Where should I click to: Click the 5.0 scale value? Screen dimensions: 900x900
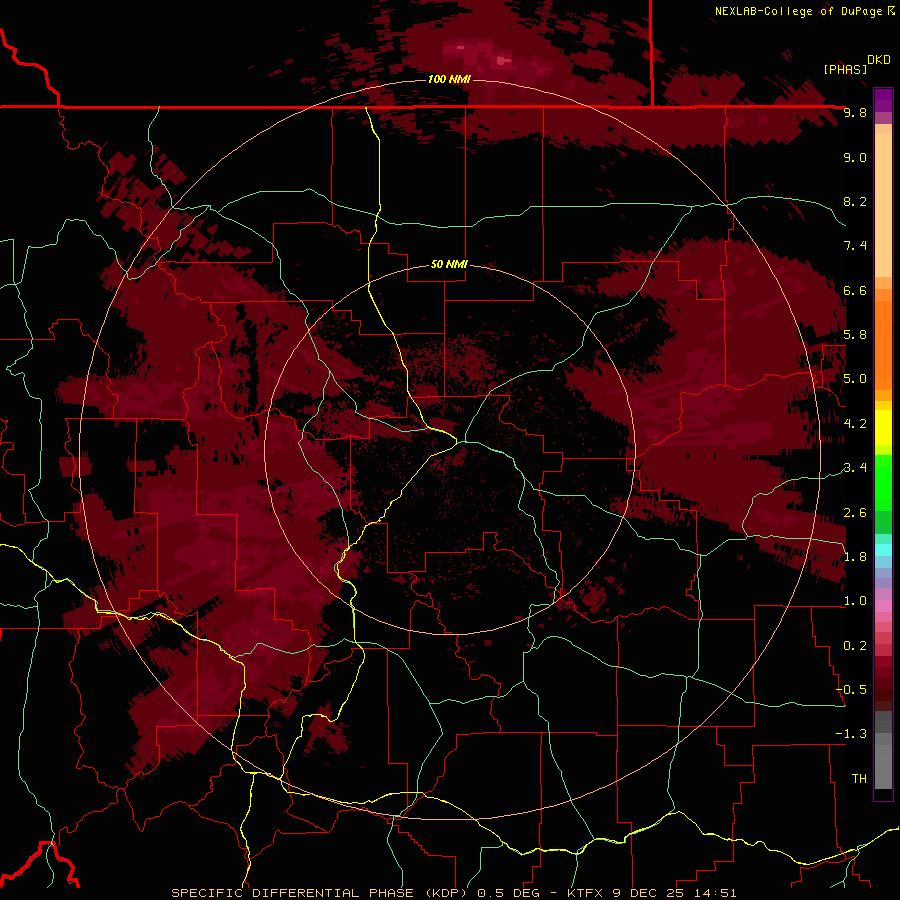855,379
